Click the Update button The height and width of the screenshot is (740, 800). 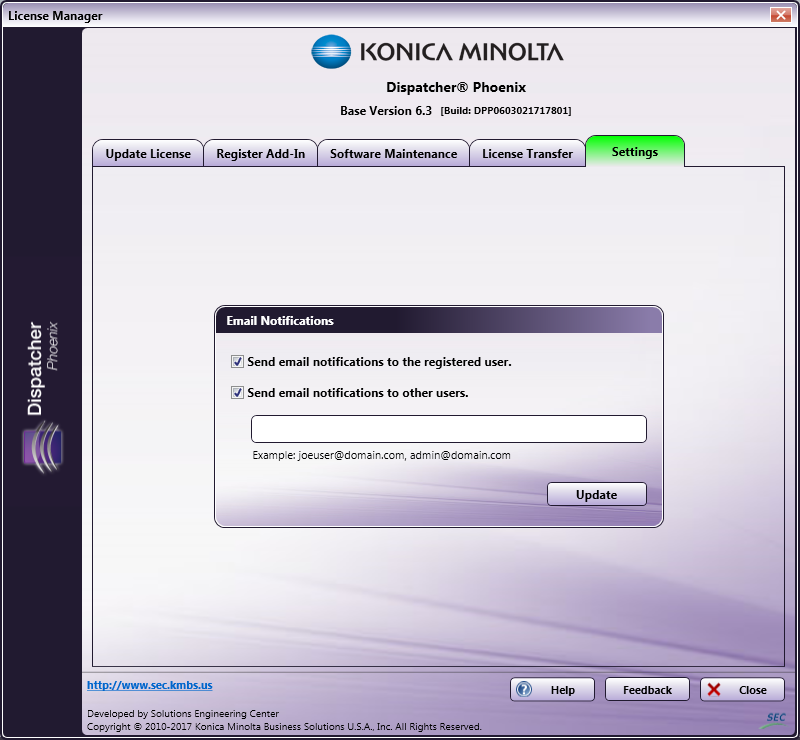596,494
